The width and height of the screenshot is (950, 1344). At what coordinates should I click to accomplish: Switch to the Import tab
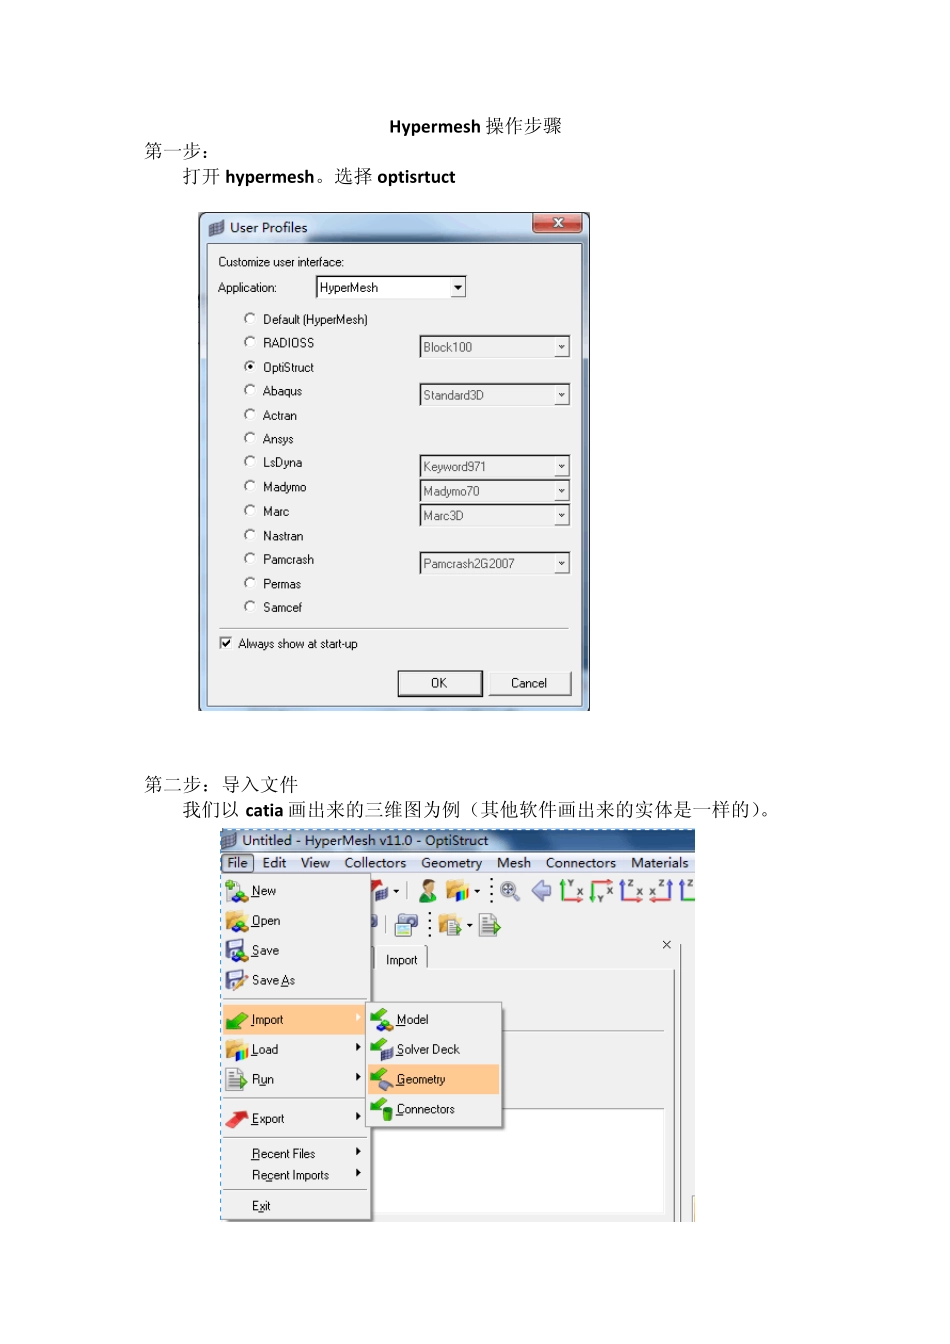402,960
